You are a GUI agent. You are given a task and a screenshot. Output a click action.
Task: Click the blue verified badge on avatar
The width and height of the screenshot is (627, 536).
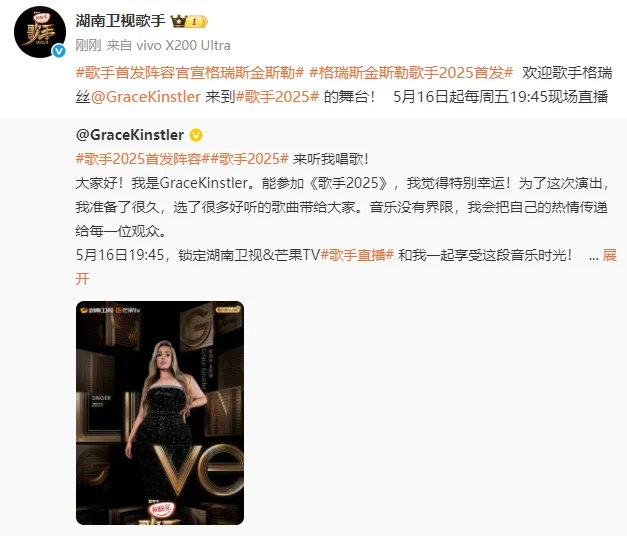59,51
